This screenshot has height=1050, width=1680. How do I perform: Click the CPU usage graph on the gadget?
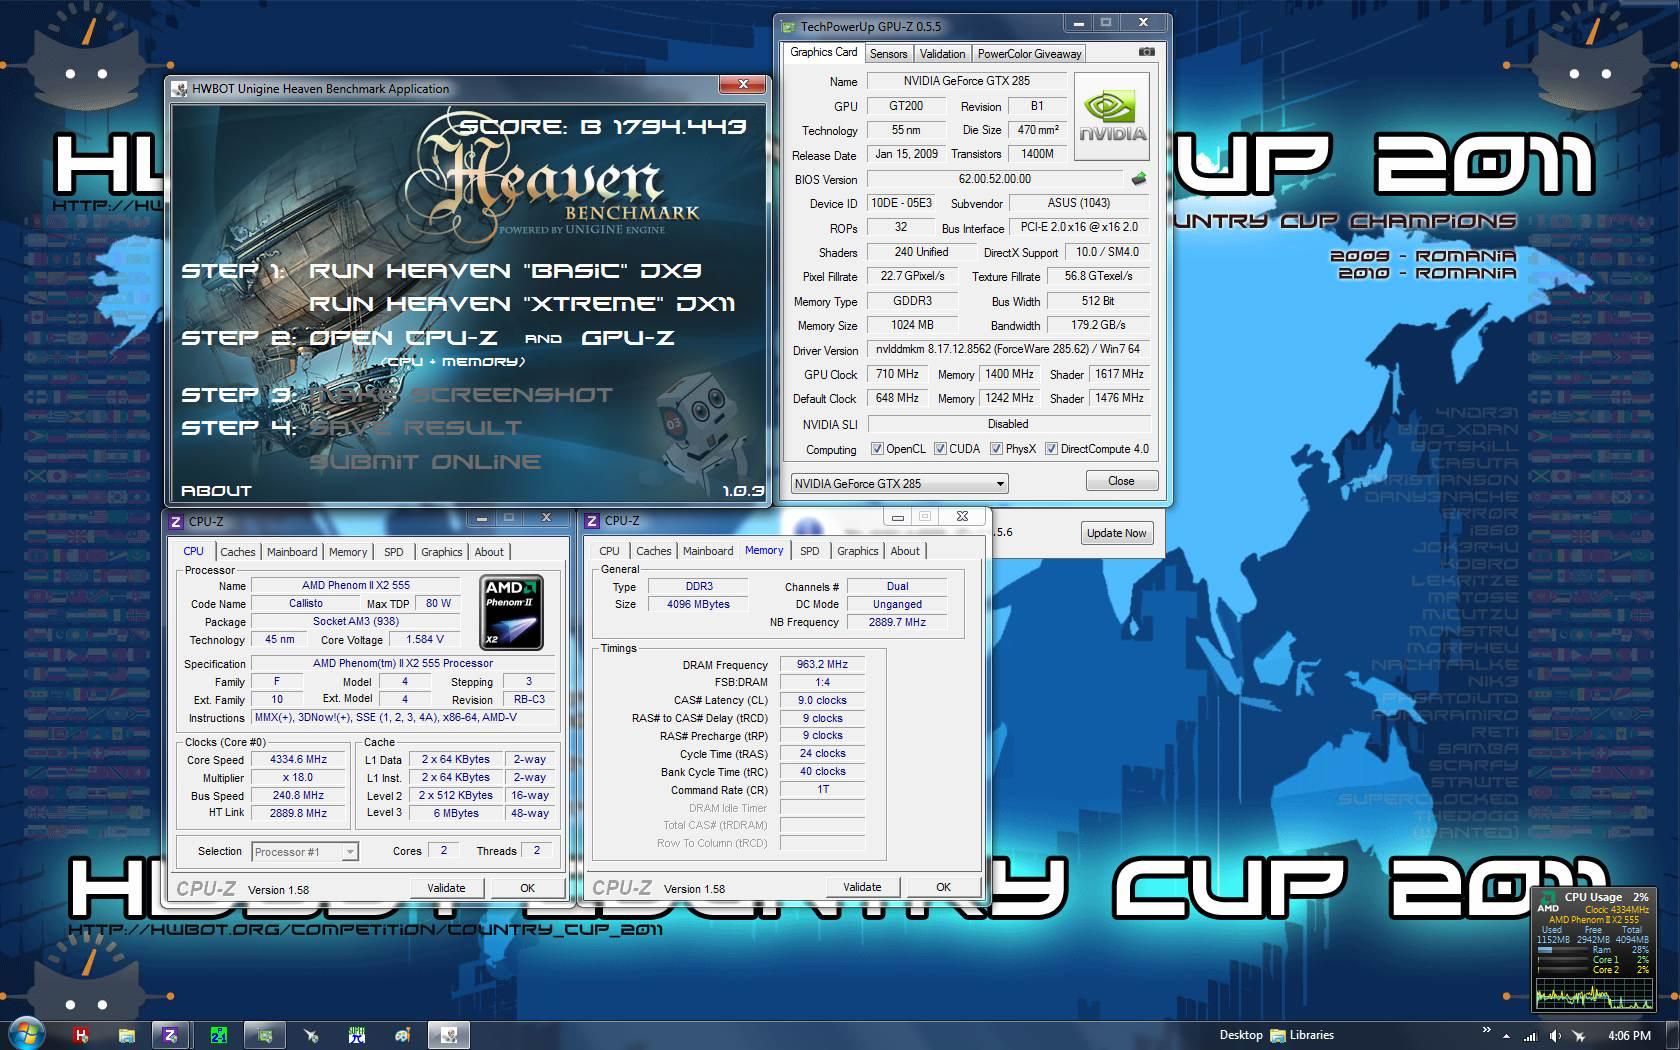tap(1593, 994)
